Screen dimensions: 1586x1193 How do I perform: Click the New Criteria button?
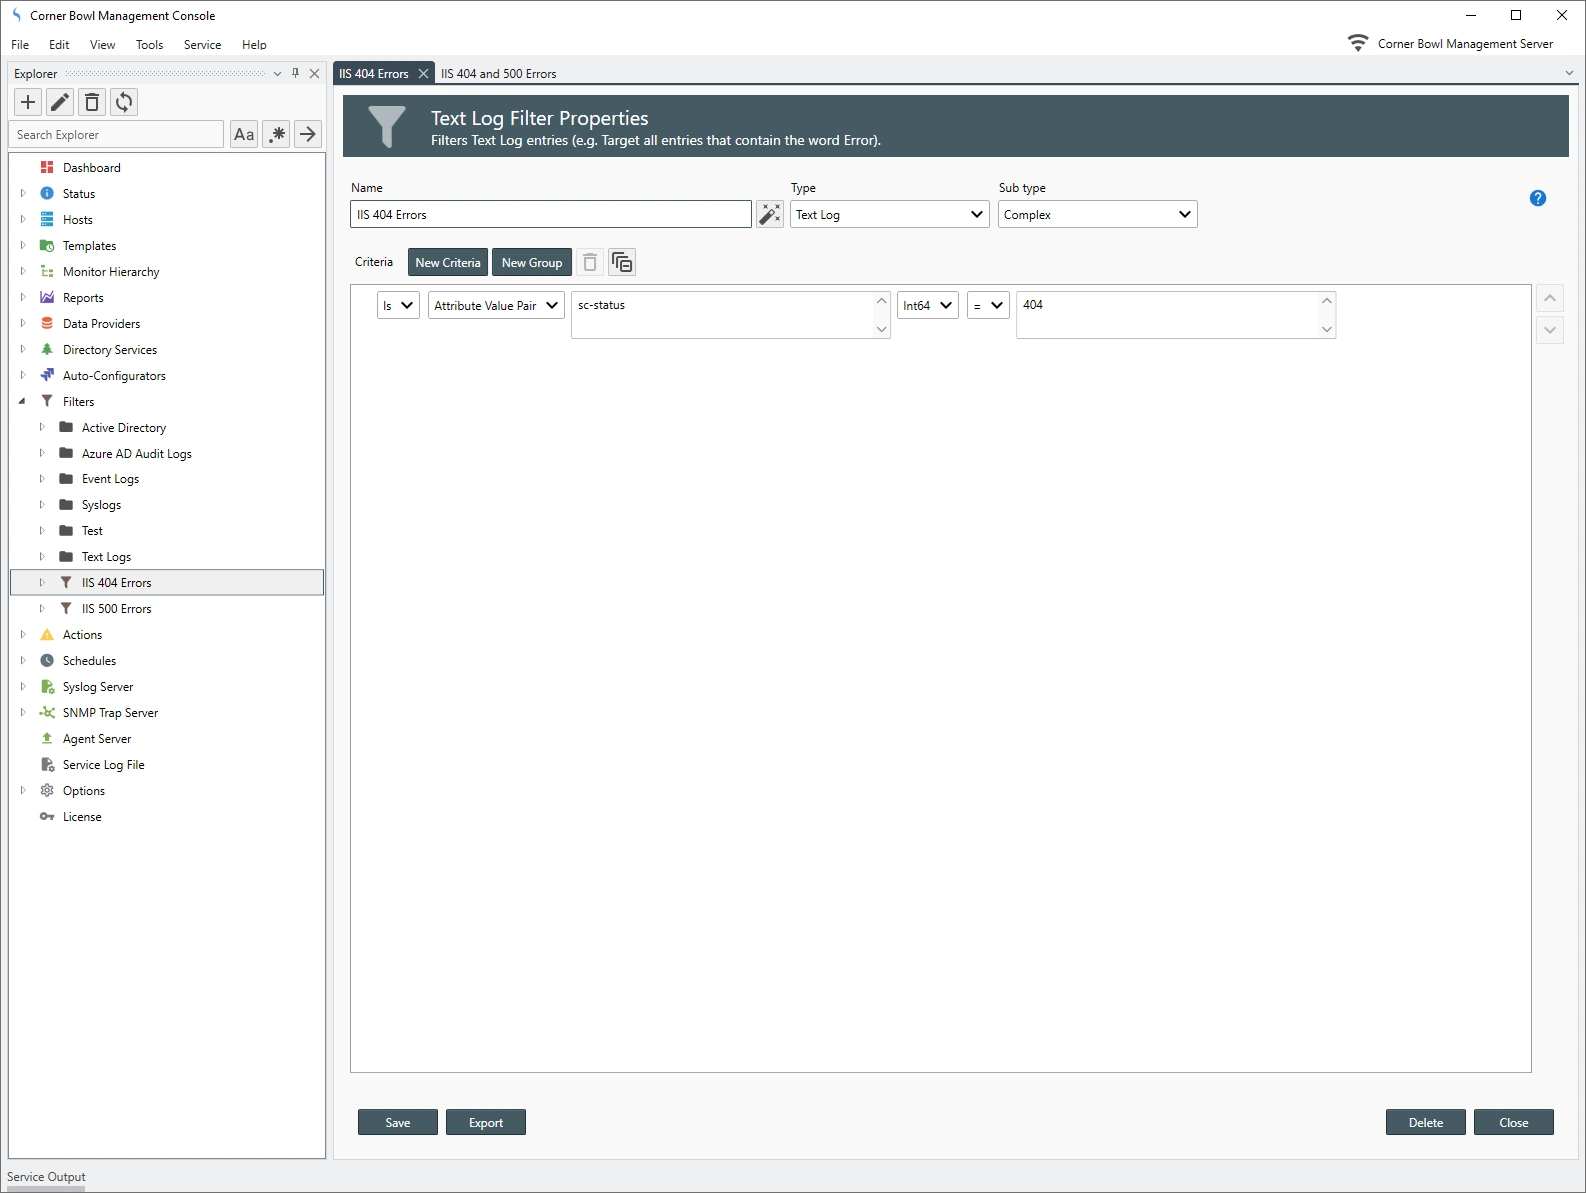point(447,262)
